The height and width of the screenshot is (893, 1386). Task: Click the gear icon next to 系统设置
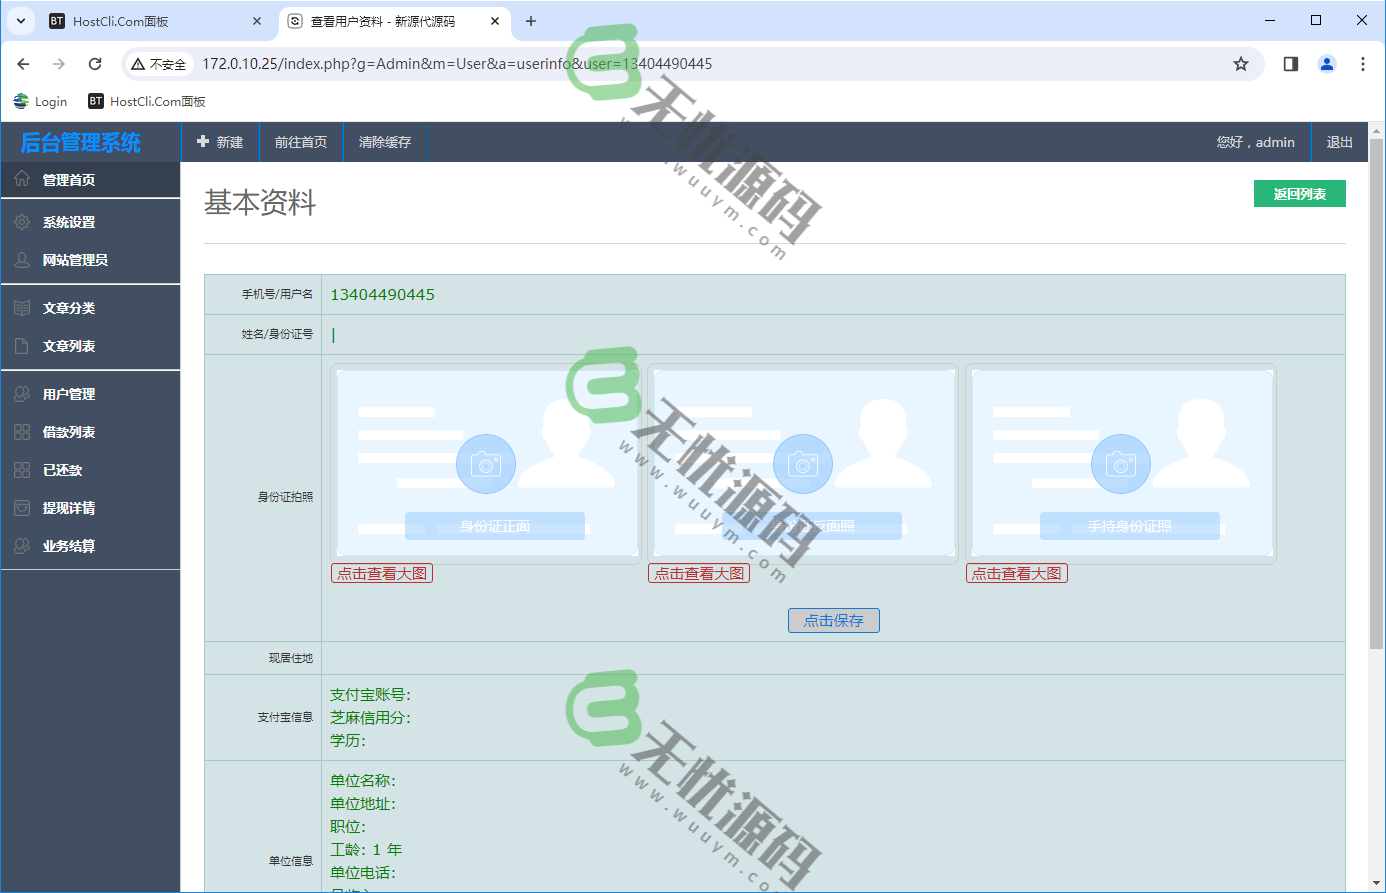22,222
